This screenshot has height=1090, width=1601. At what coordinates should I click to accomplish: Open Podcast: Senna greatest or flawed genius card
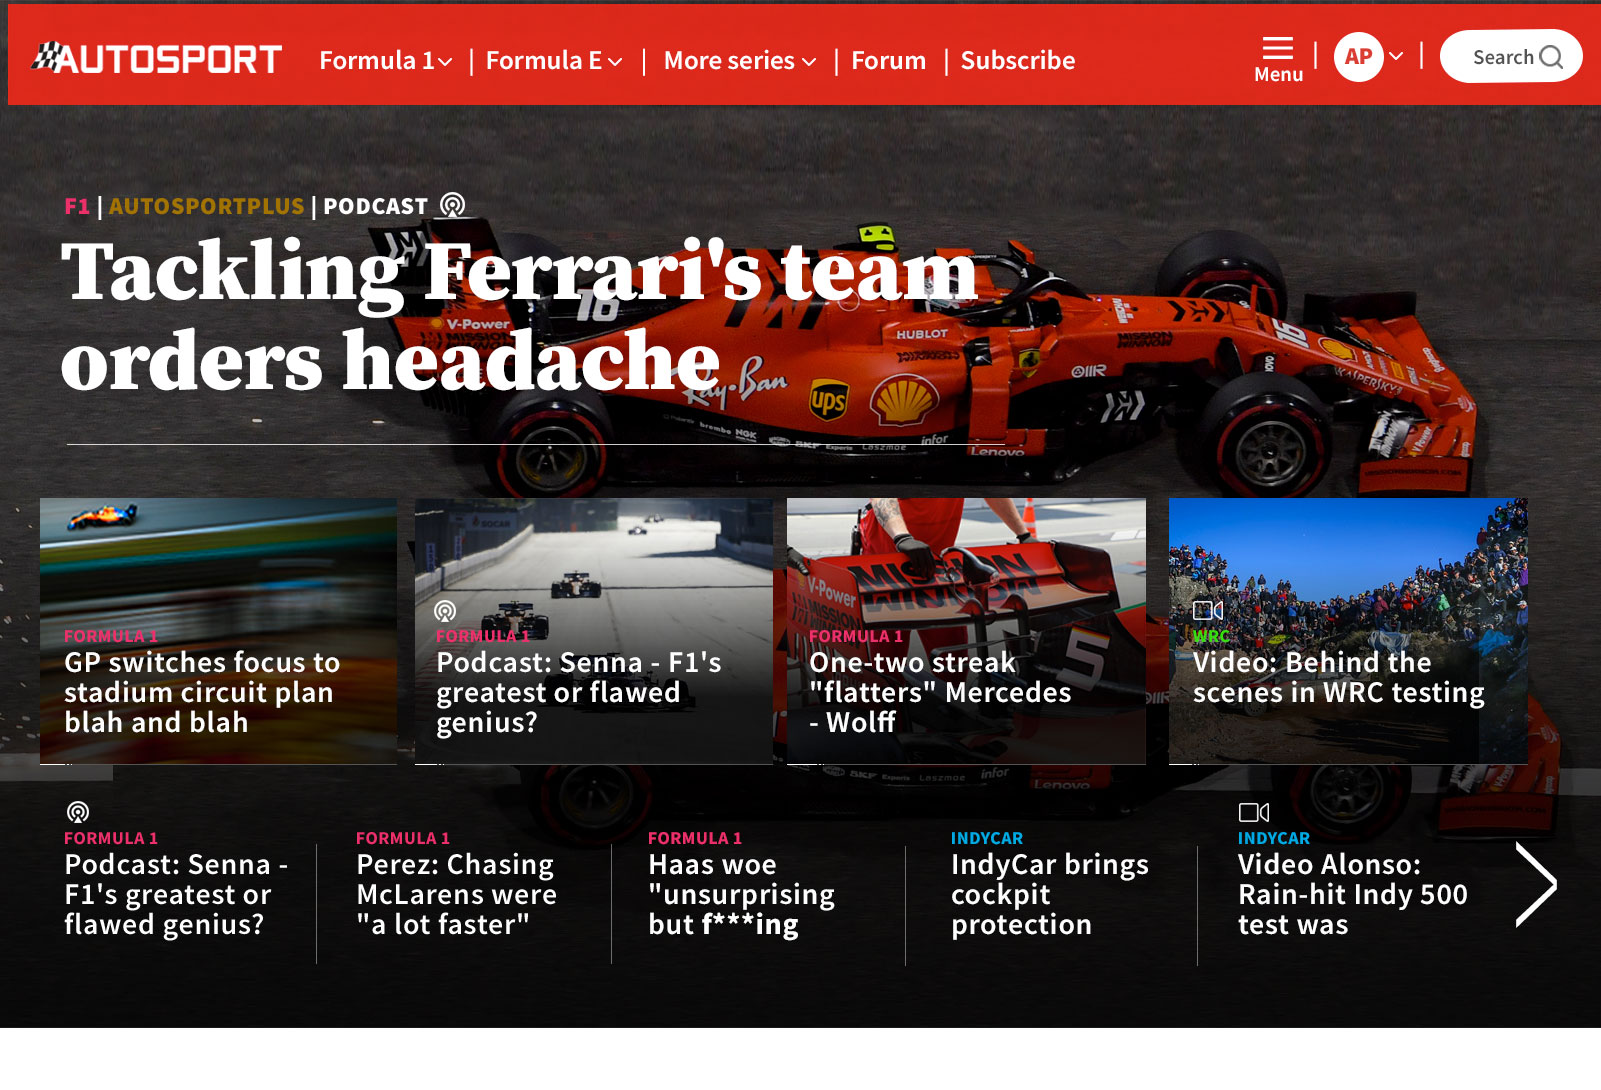[594, 631]
